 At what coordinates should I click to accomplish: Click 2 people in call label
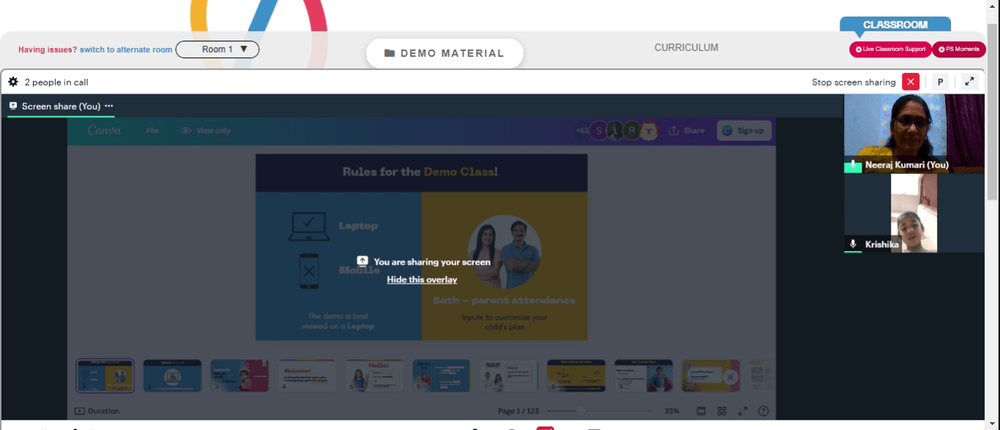coord(56,82)
